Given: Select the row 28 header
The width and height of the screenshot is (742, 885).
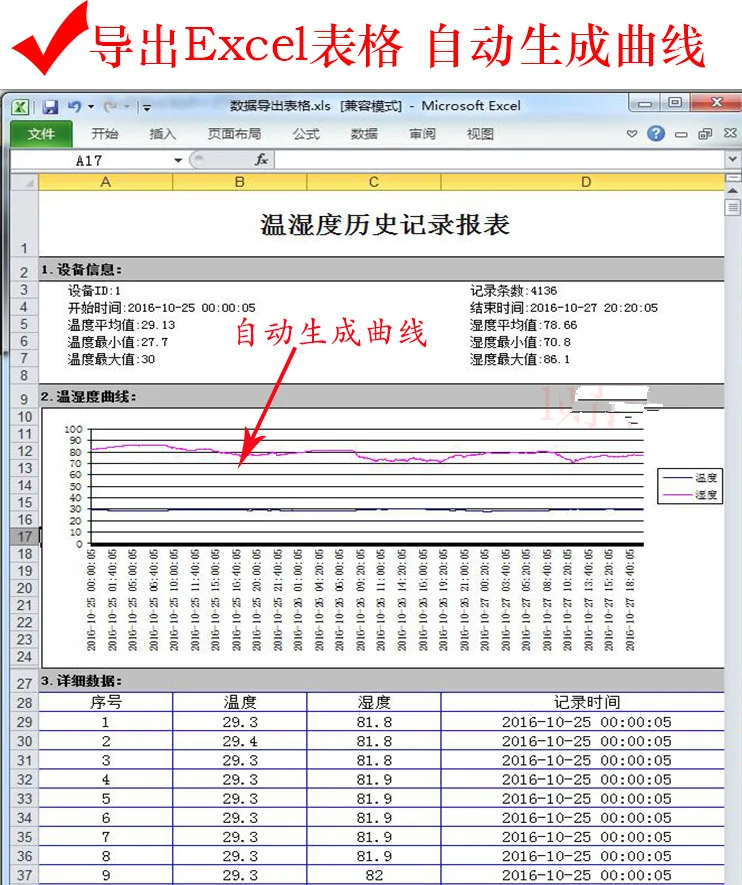Looking at the screenshot, I should (24, 703).
